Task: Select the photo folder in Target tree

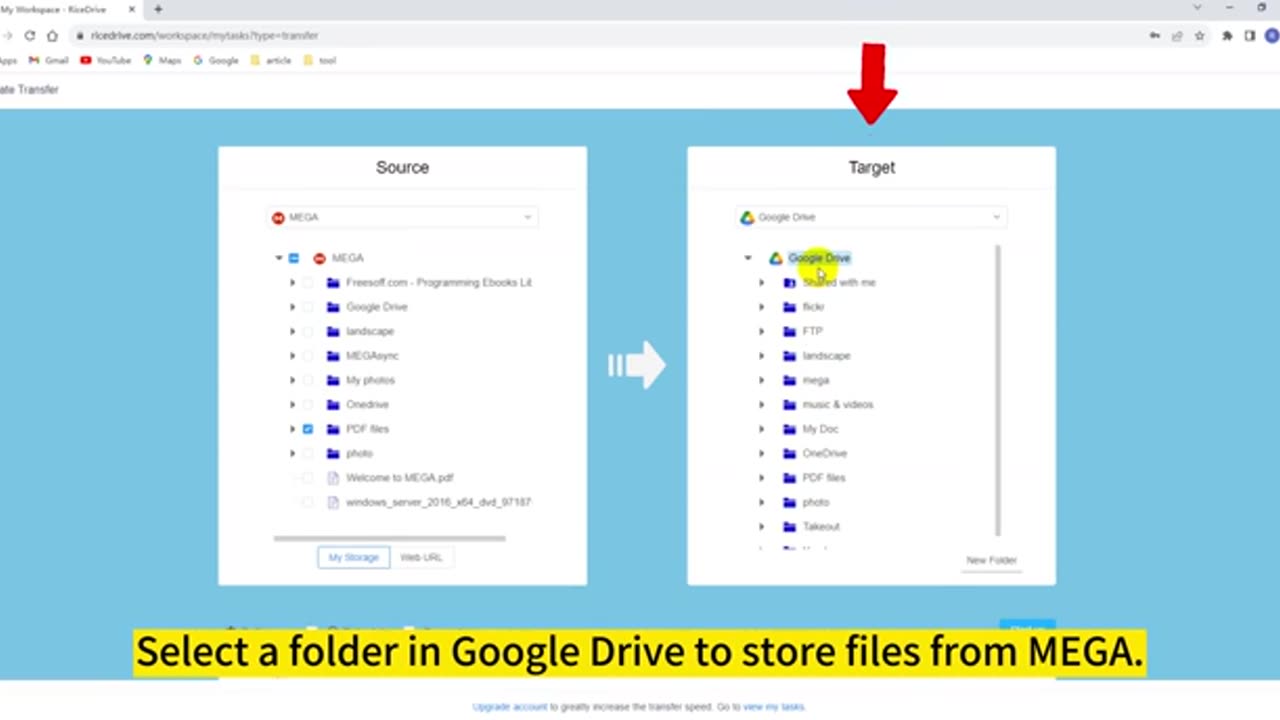Action: pyautogui.click(x=815, y=502)
